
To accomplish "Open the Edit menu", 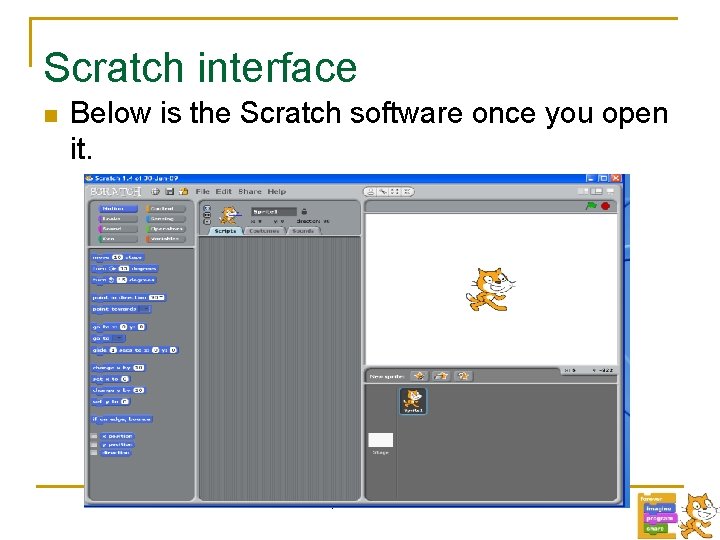I will [224, 191].
